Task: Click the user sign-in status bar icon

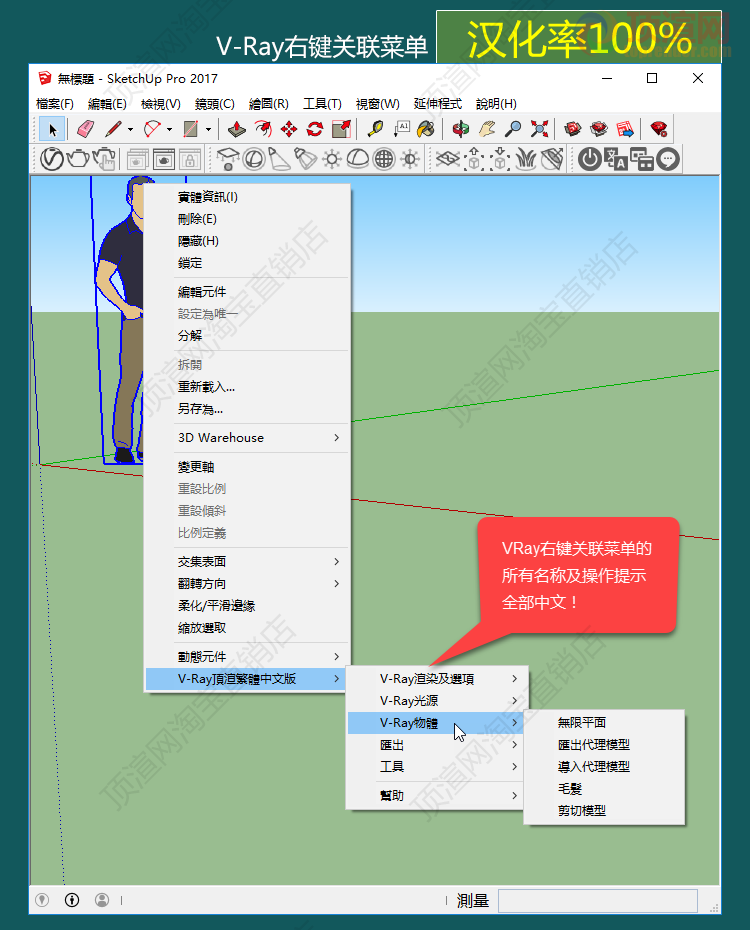Action: pos(102,900)
